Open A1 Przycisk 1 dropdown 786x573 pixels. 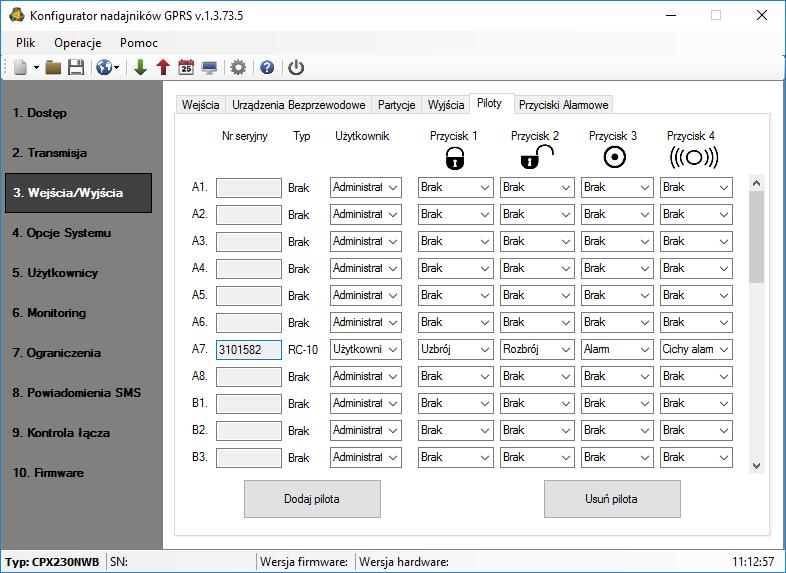click(456, 187)
